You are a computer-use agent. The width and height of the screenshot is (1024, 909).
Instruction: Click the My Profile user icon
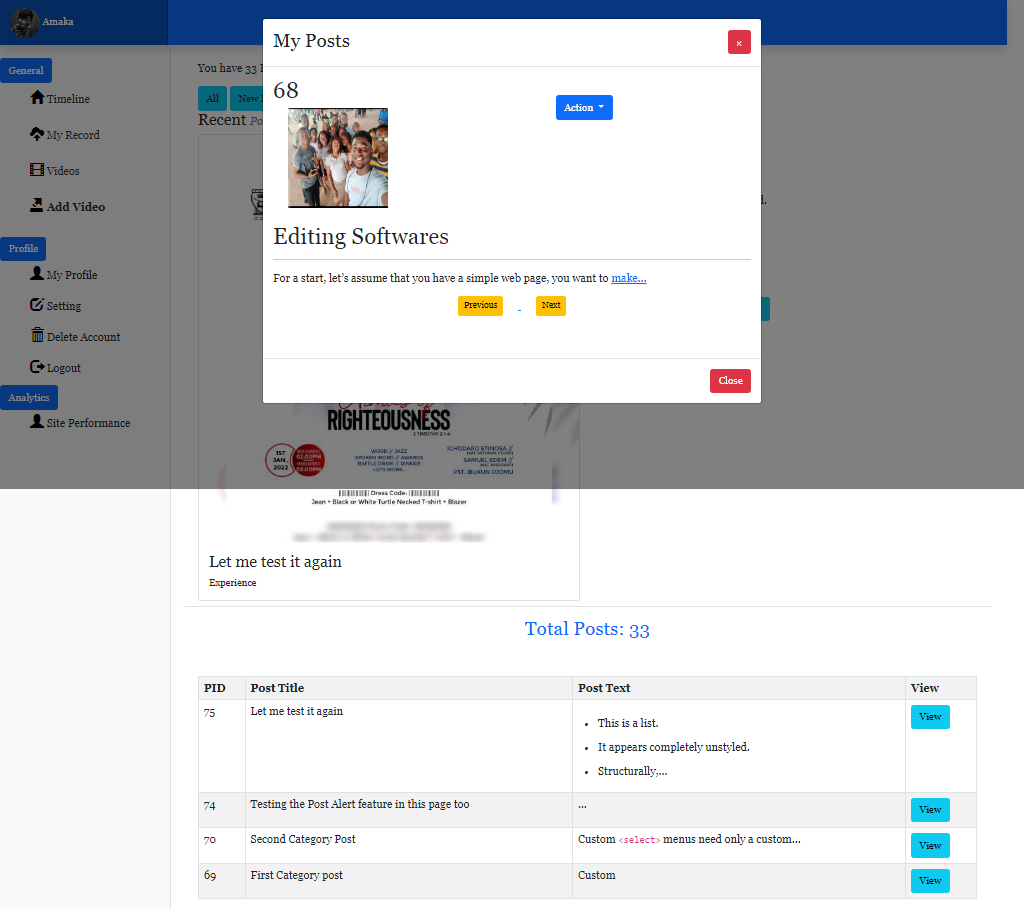pos(37,274)
